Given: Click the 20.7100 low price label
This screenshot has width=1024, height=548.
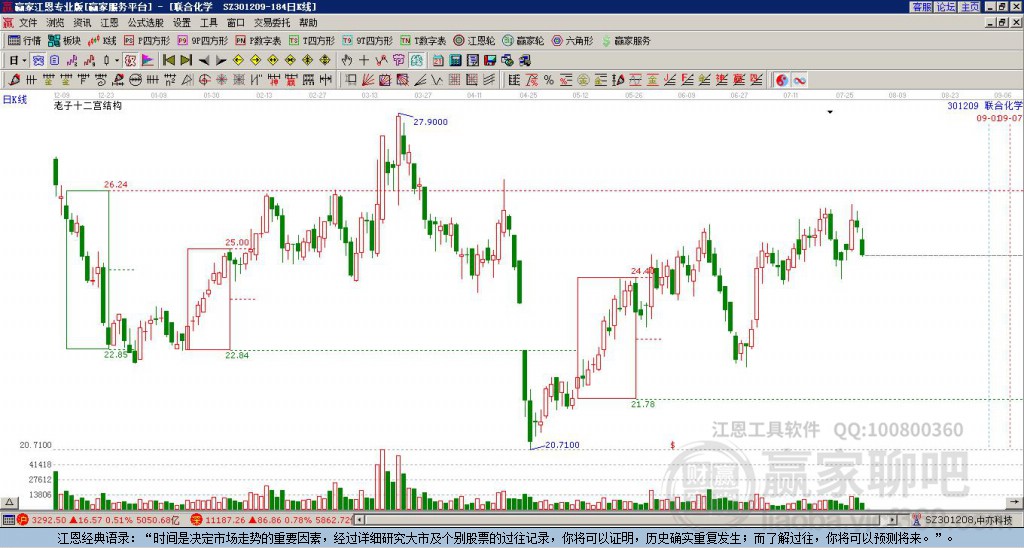Looking at the screenshot, I should 562,445.
